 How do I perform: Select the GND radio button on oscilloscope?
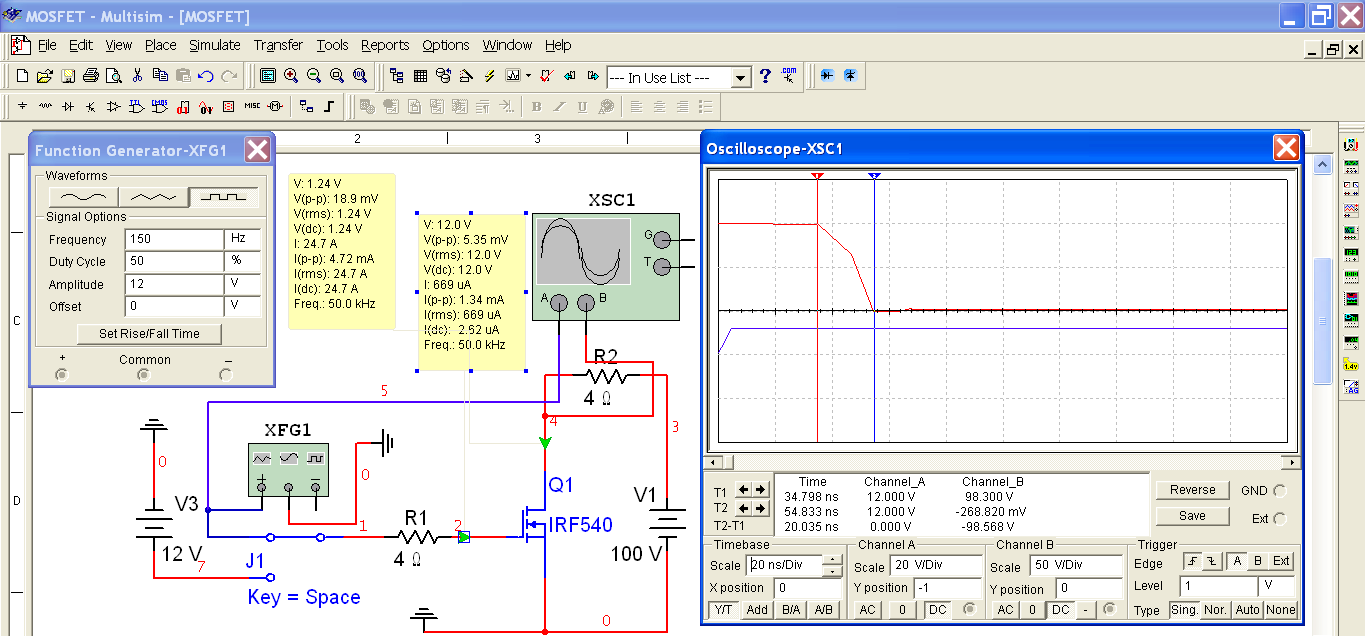click(x=1279, y=491)
